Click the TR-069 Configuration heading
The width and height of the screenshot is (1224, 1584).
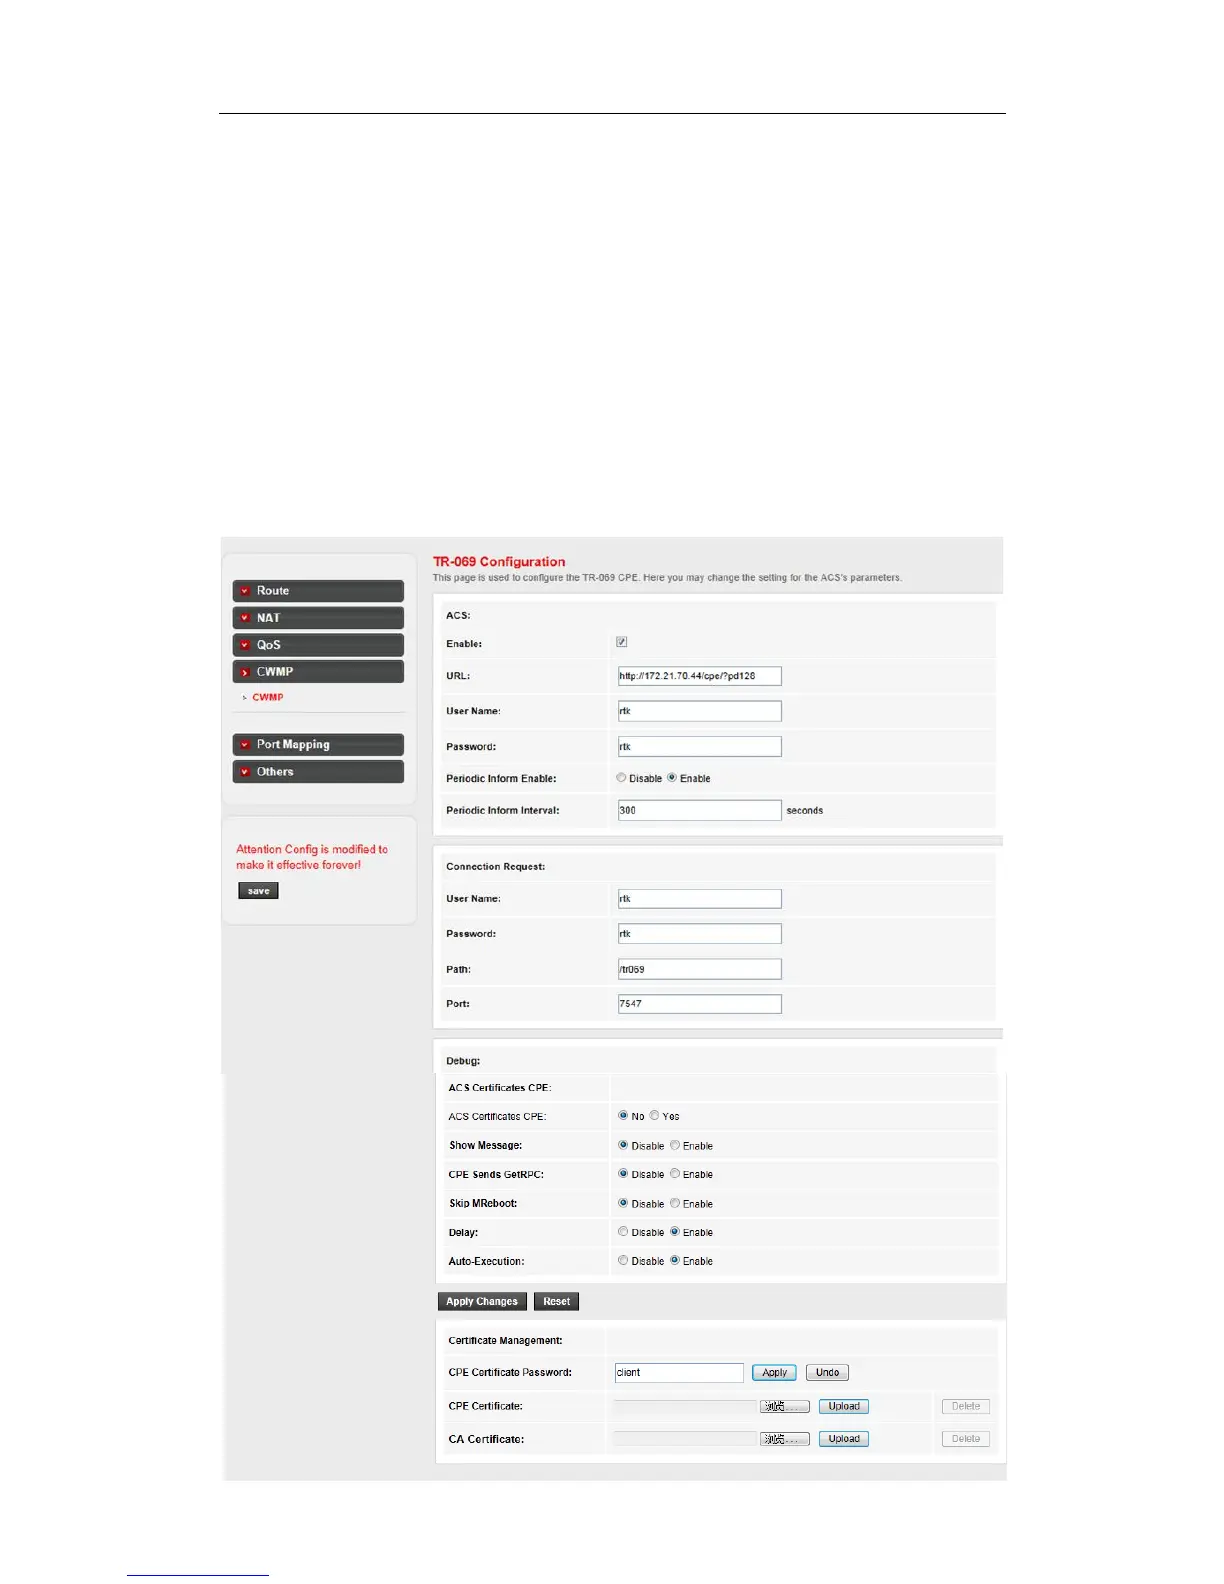(499, 562)
